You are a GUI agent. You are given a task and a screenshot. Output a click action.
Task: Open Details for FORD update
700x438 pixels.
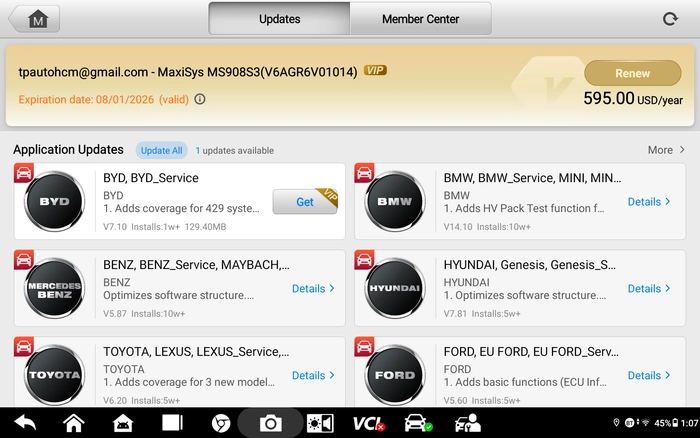click(x=649, y=375)
